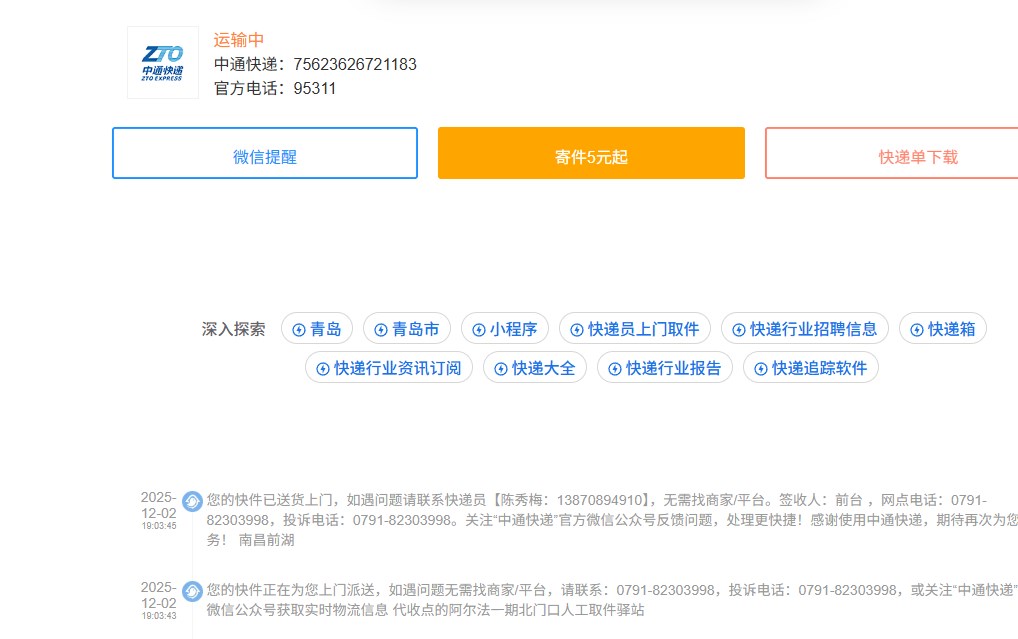Click the icon in the 快递行业资讯订阅 tag
The height and width of the screenshot is (639, 1018).
(x=323, y=369)
